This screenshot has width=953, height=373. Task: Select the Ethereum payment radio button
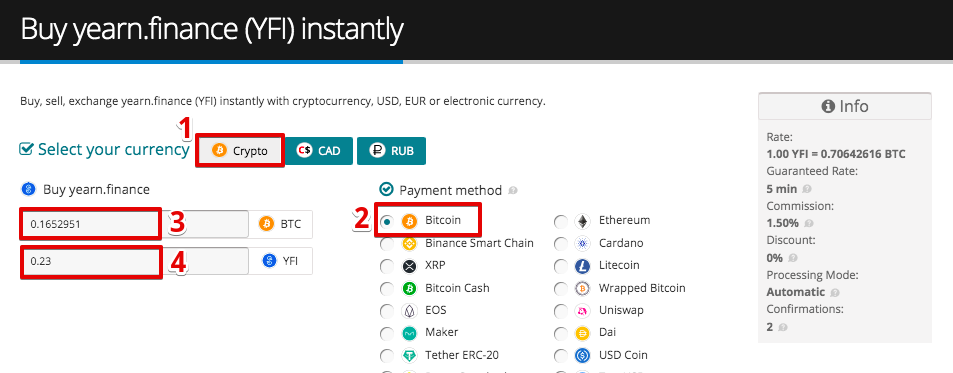tap(561, 222)
